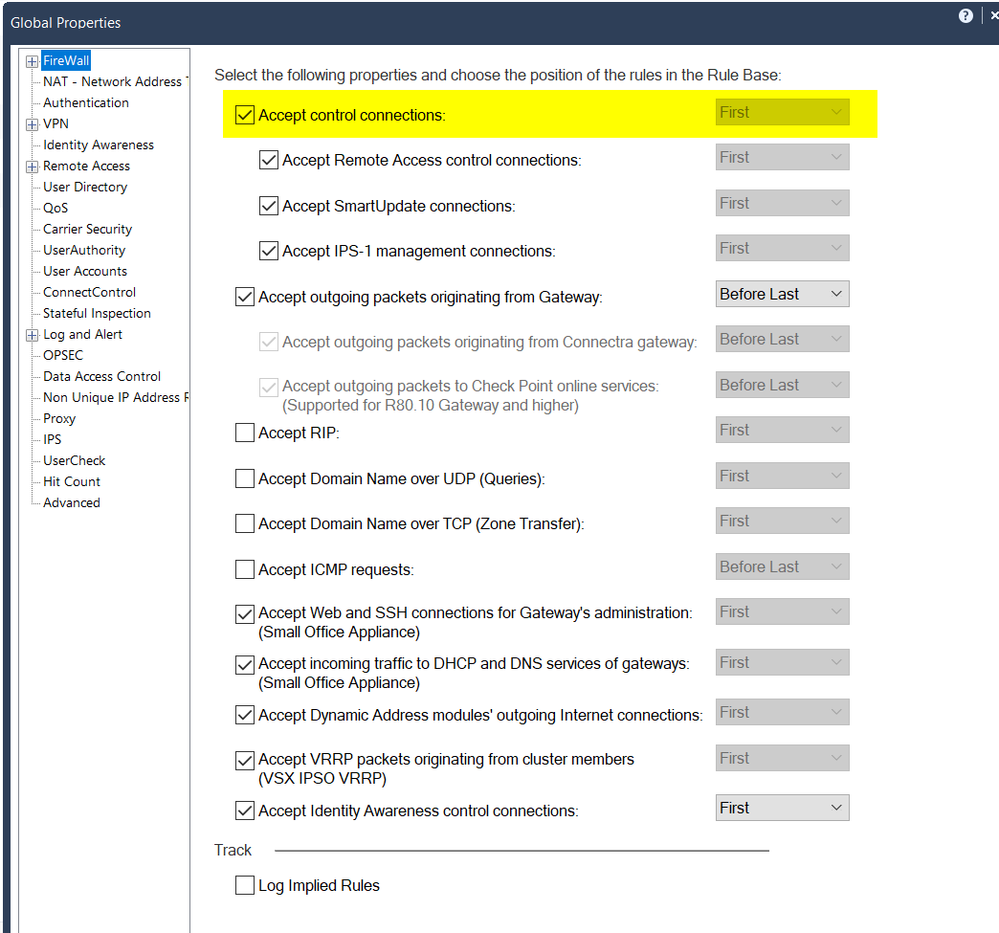This screenshot has height=933, width=999.
Task: Open position dropdown for SmartUpdate connections
Action: click(x=782, y=203)
